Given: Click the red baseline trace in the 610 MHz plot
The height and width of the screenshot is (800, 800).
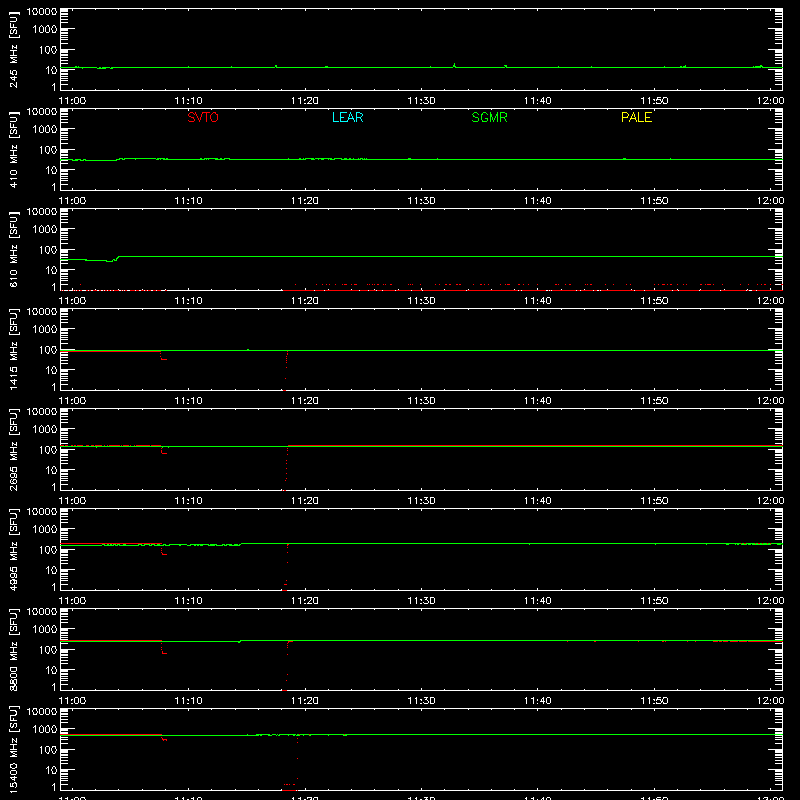Looking at the screenshot, I should pos(531,290).
